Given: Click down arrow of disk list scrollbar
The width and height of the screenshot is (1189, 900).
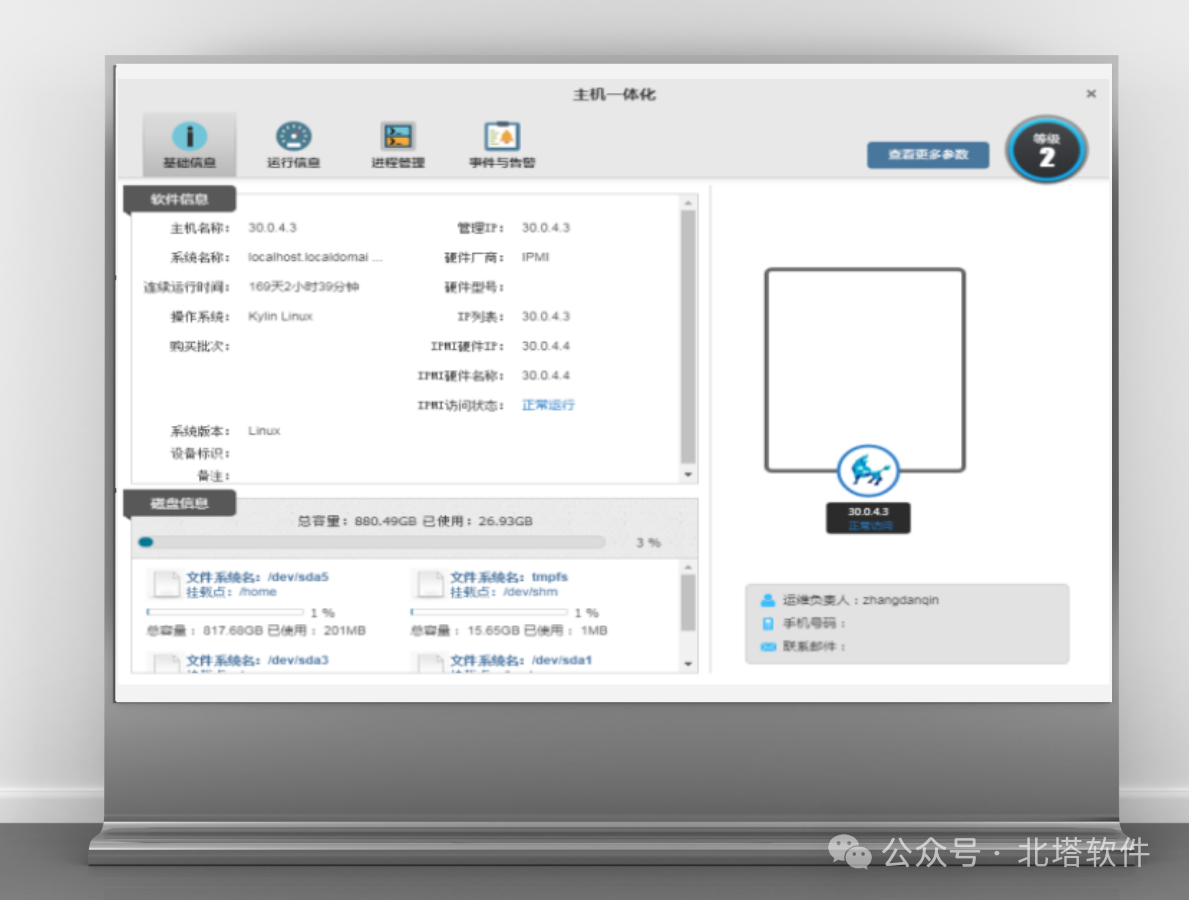Looking at the screenshot, I should 688,663.
